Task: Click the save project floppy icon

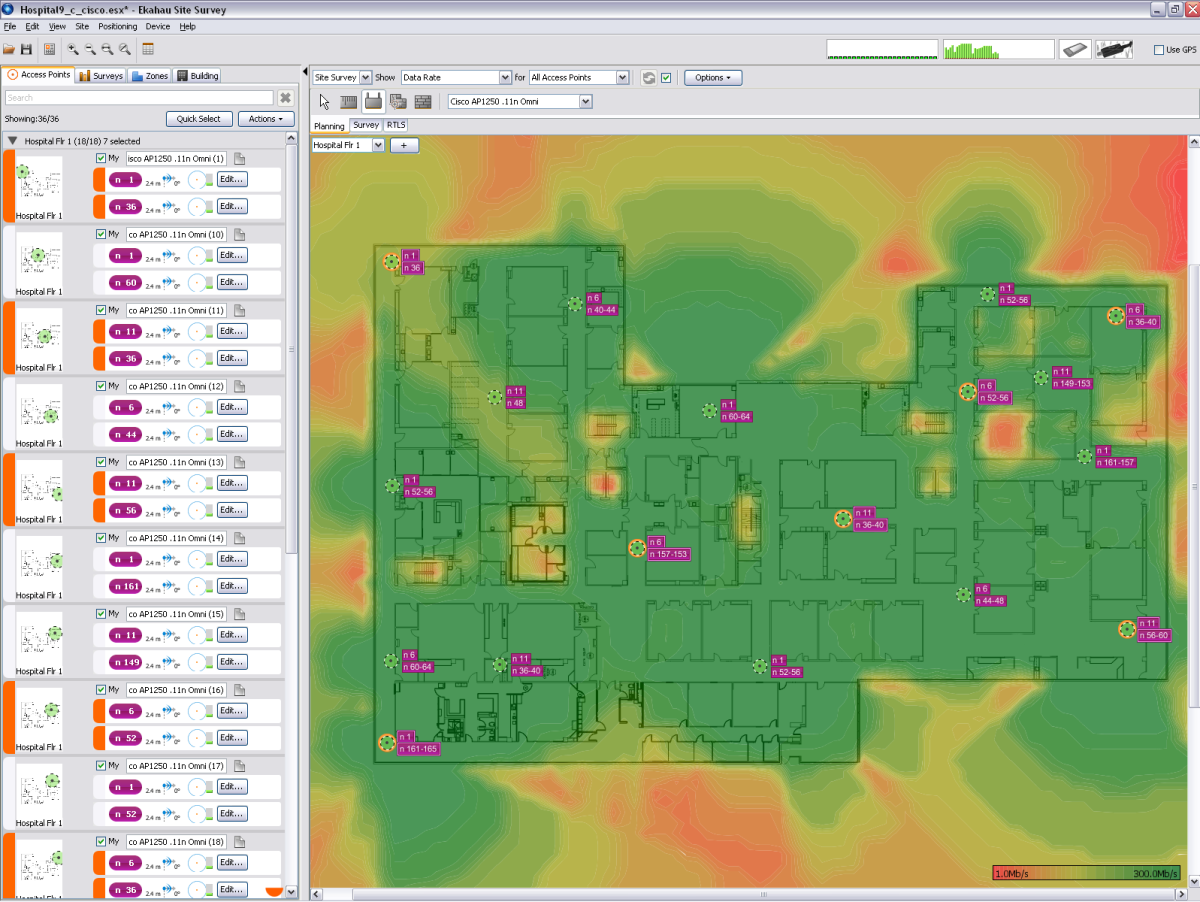Action: click(x=26, y=49)
